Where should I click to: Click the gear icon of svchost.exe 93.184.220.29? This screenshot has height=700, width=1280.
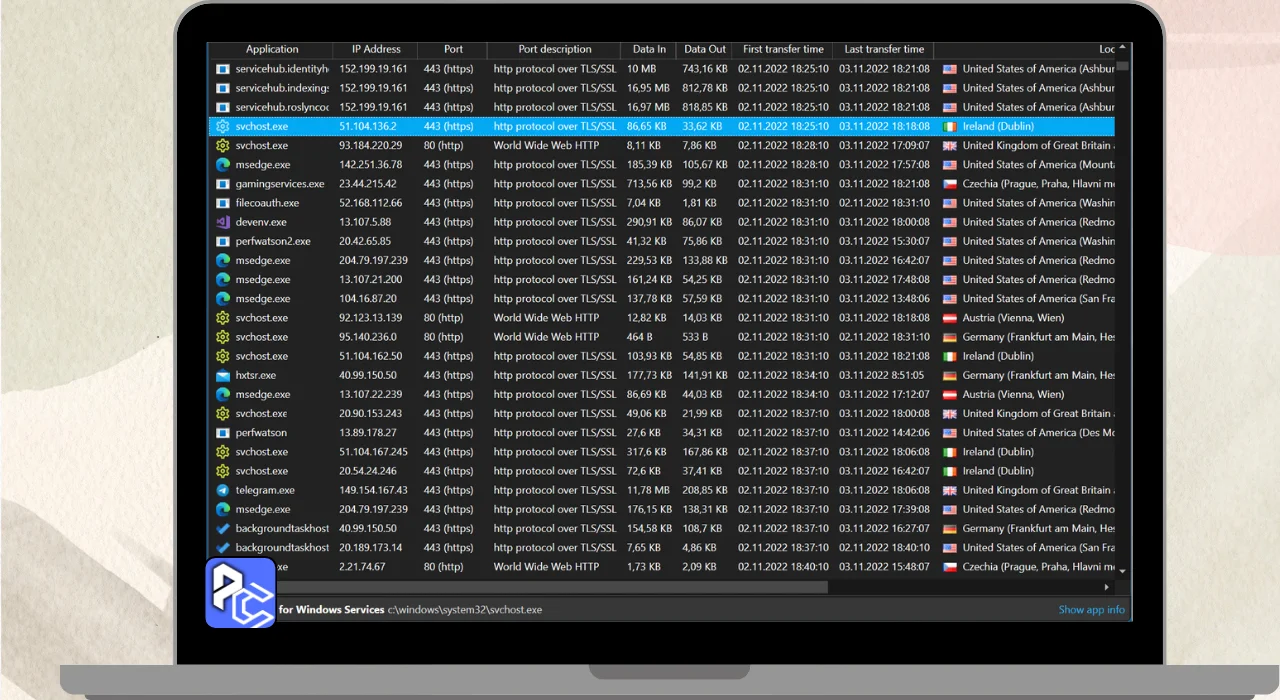pos(223,146)
